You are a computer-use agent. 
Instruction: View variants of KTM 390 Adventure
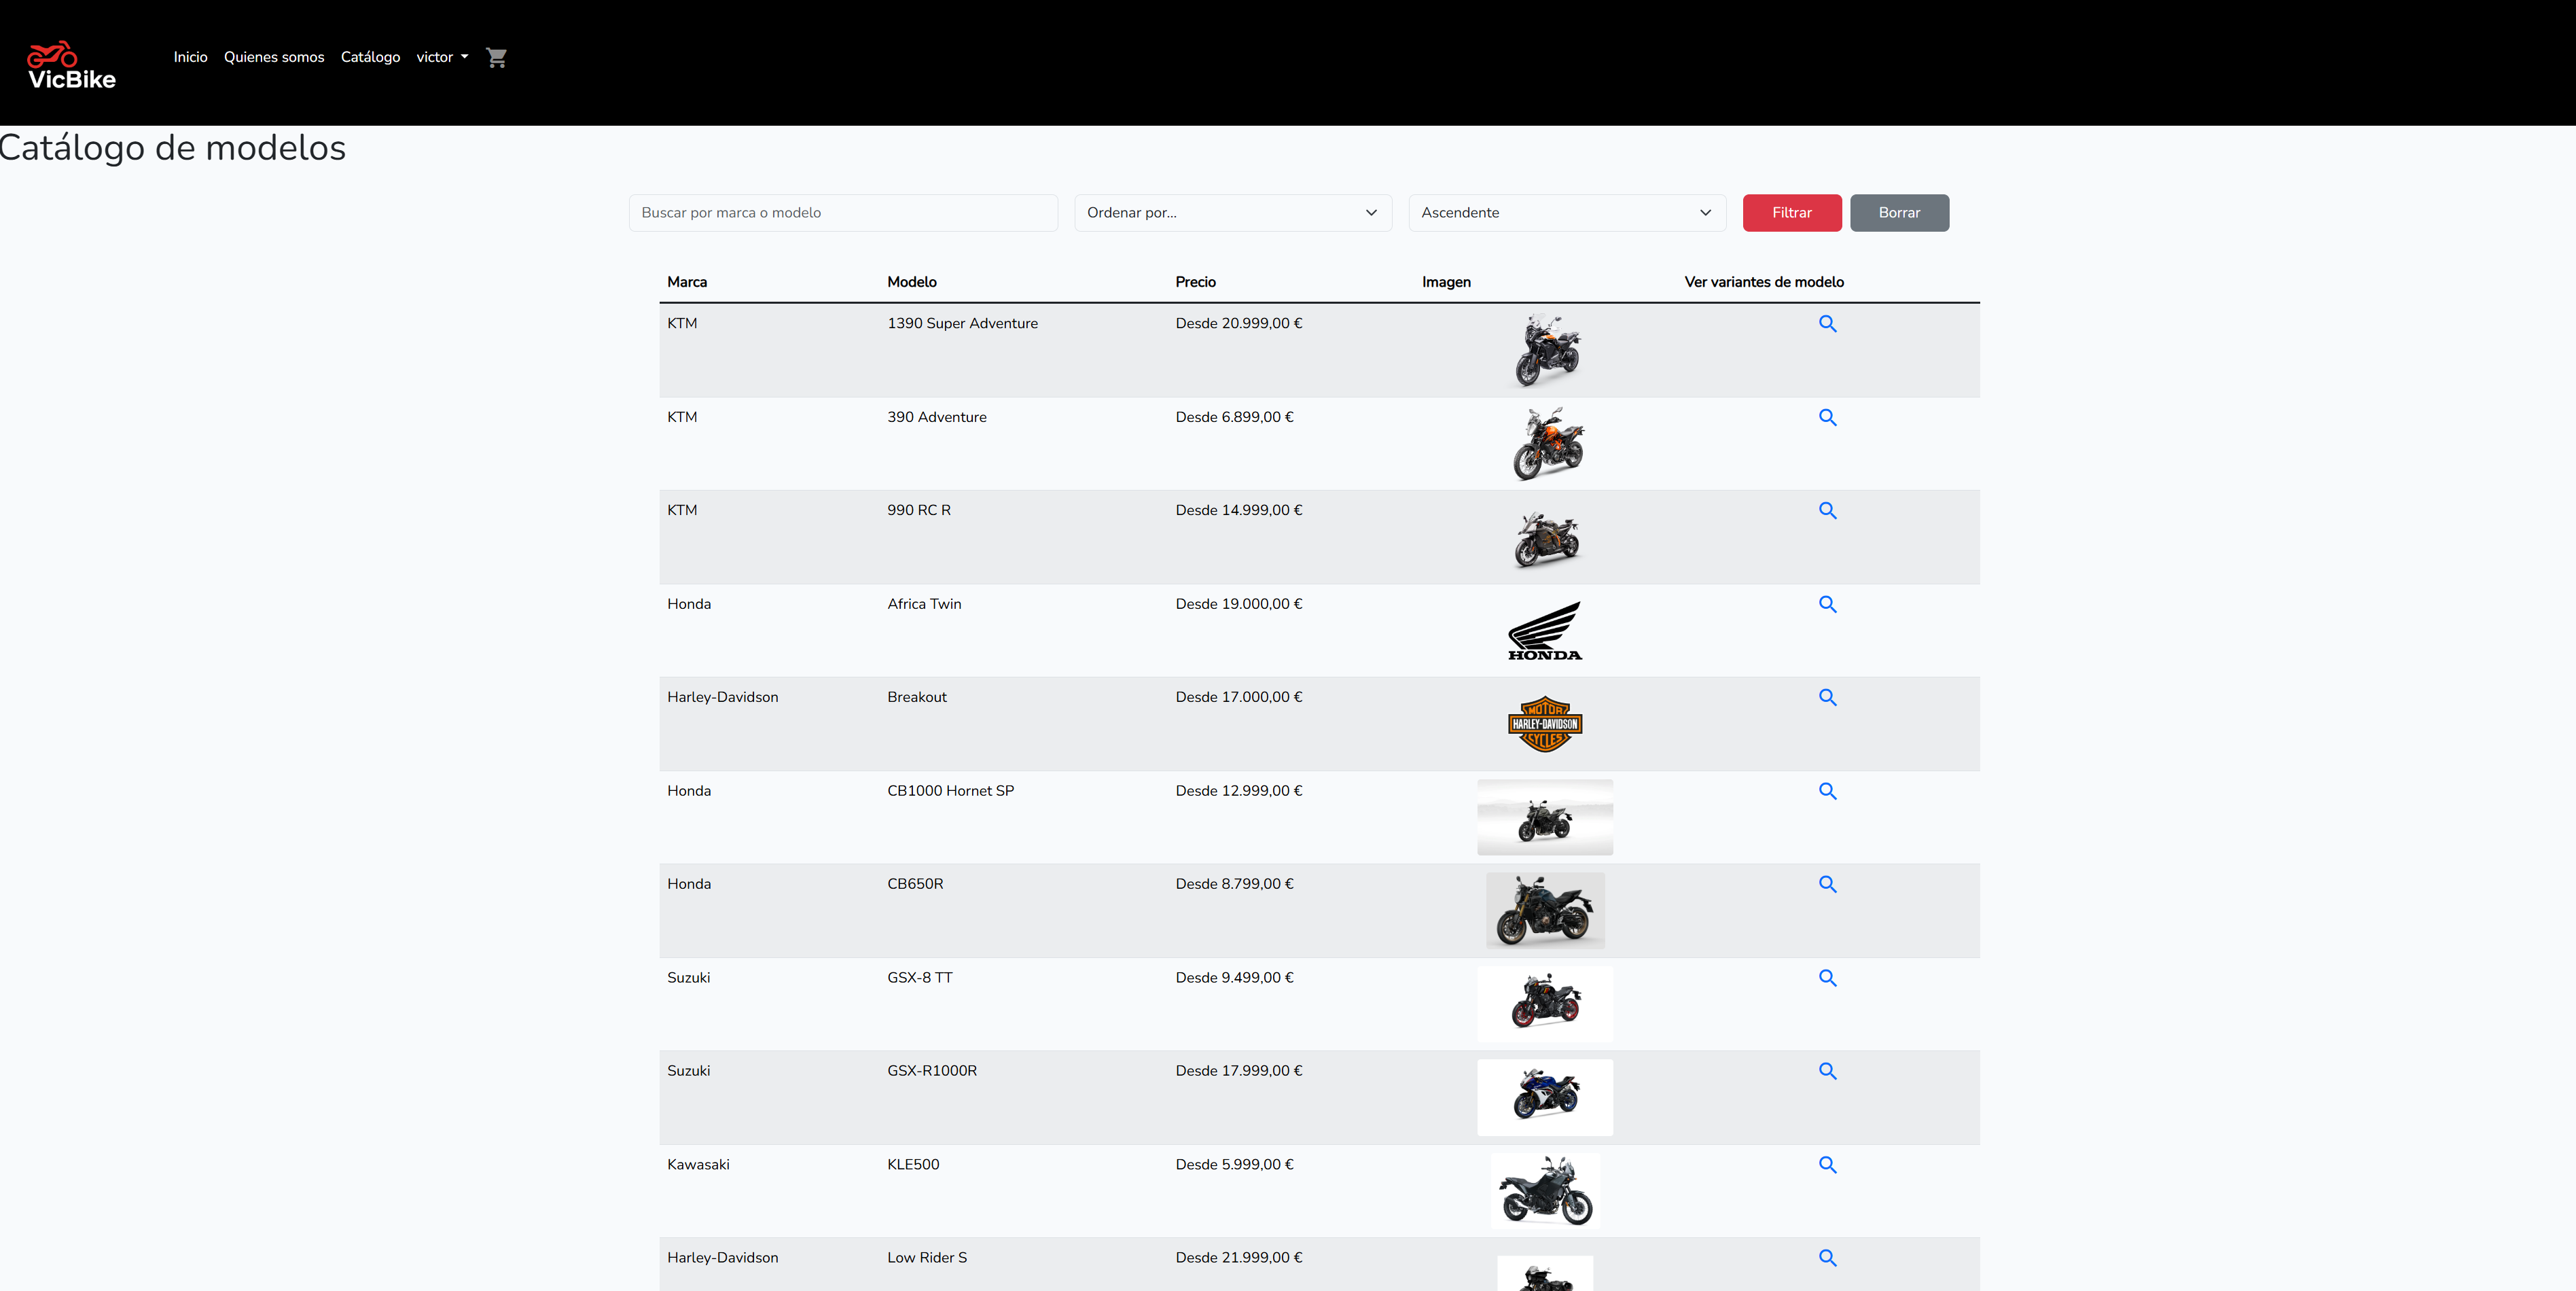click(x=1827, y=417)
